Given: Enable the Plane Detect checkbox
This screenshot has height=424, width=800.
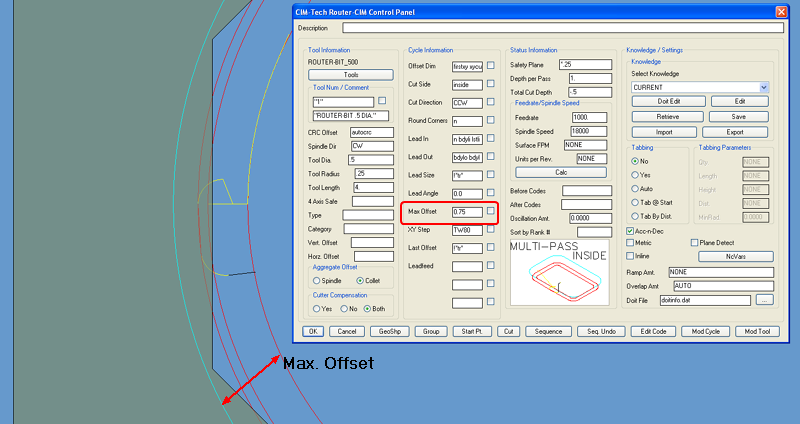Looking at the screenshot, I should [x=694, y=243].
